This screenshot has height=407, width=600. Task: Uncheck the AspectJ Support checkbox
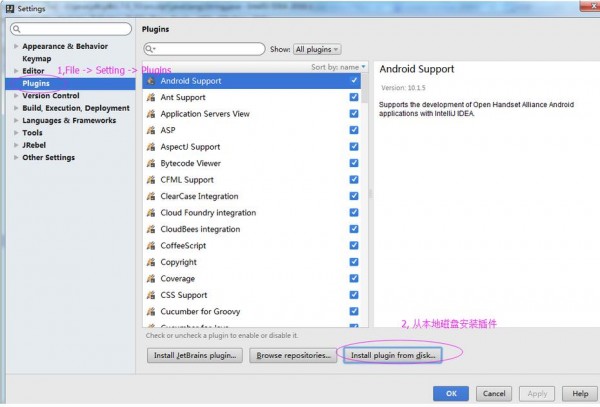click(354, 147)
